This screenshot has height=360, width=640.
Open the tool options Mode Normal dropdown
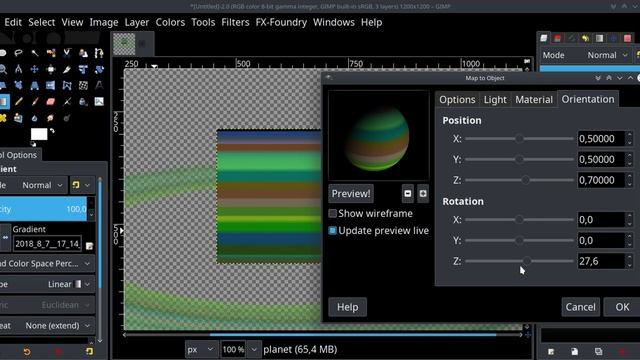42,185
